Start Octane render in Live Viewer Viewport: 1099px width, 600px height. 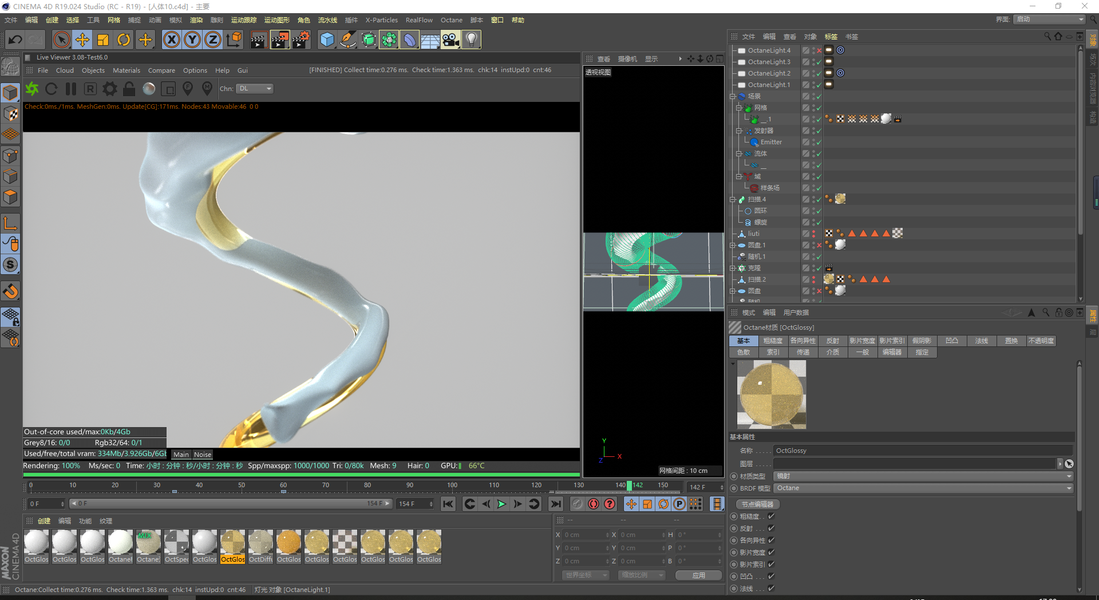32,88
